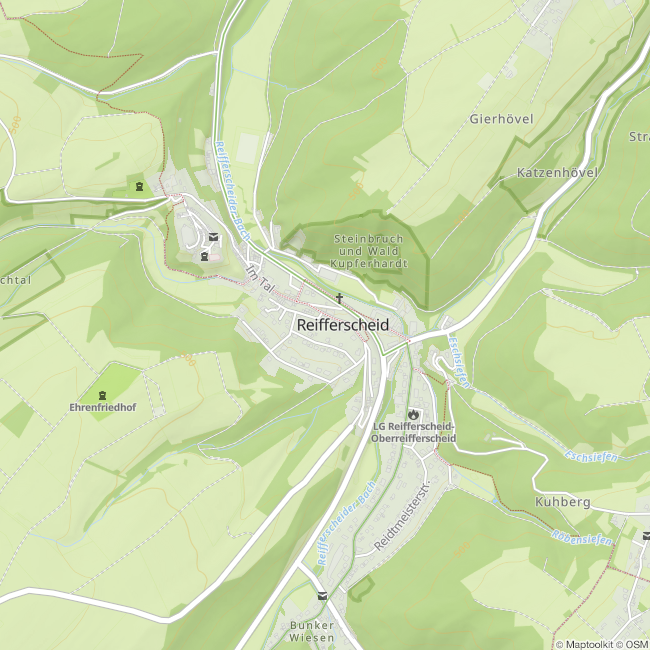Select the Gierhövel place label

tap(501, 119)
